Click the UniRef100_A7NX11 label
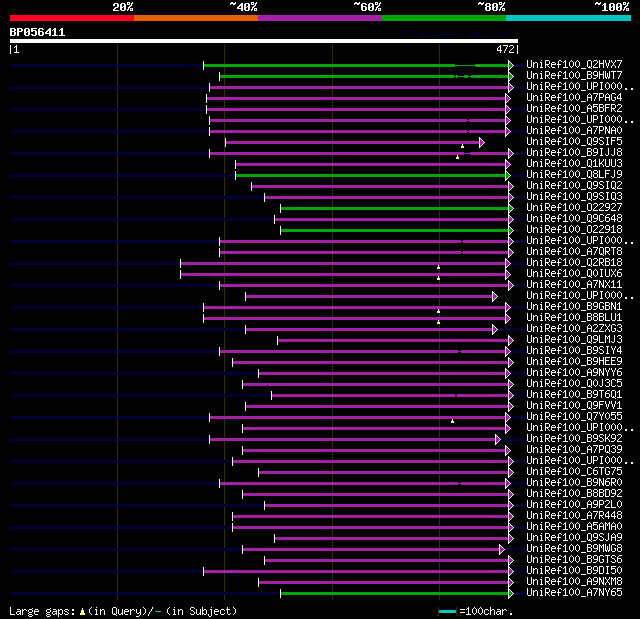Screen dimensions: 640x619 (x=574, y=285)
